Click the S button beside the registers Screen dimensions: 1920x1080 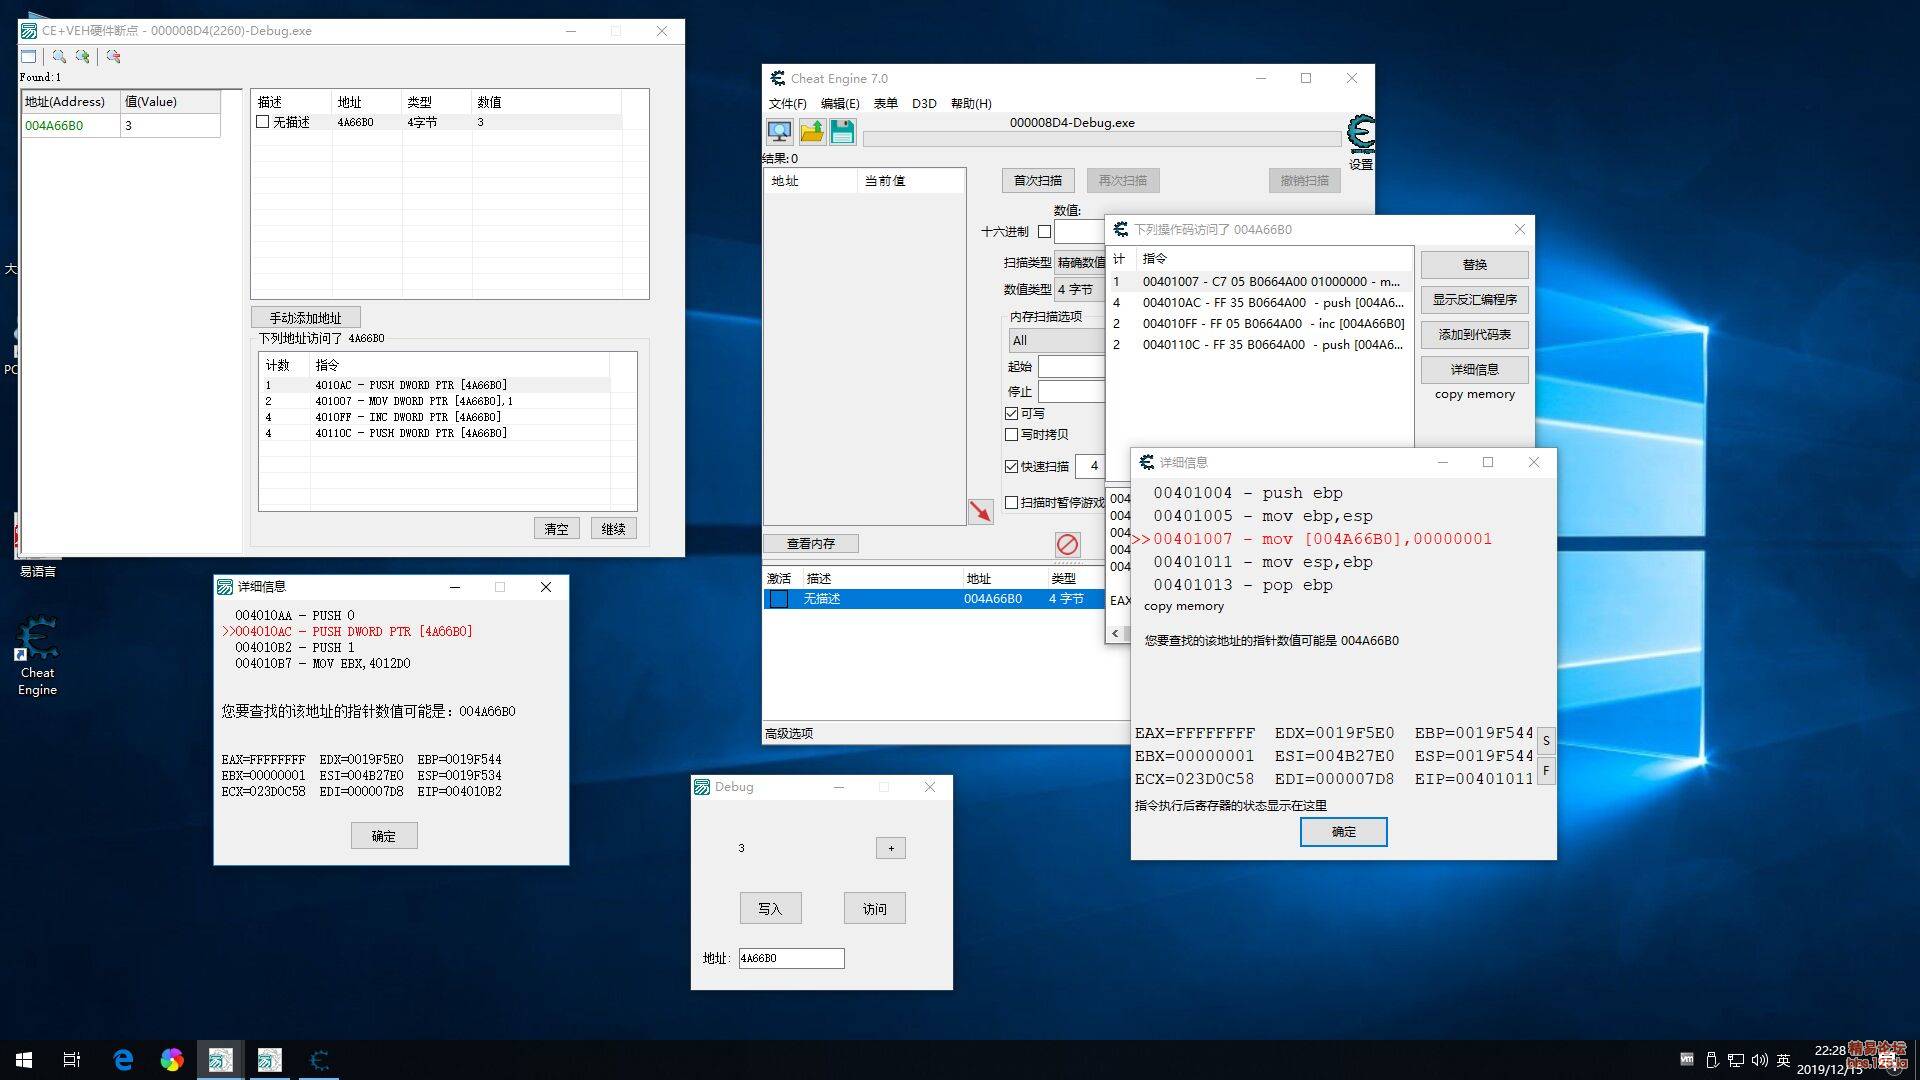(1546, 741)
